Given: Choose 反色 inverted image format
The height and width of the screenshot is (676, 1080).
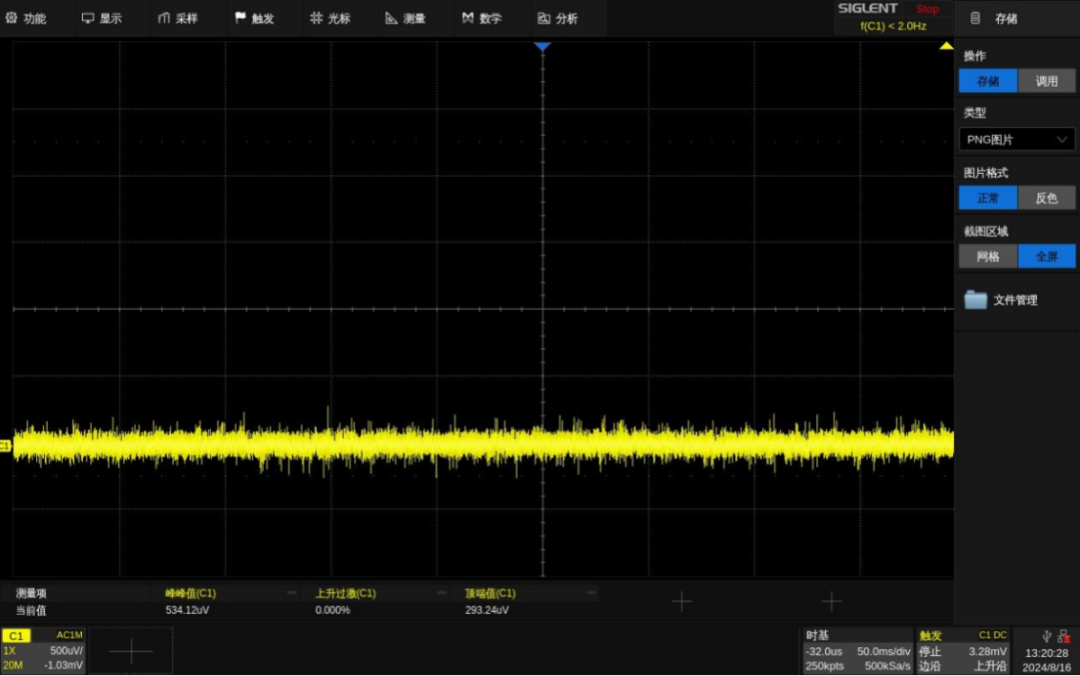Looking at the screenshot, I should coord(1046,198).
